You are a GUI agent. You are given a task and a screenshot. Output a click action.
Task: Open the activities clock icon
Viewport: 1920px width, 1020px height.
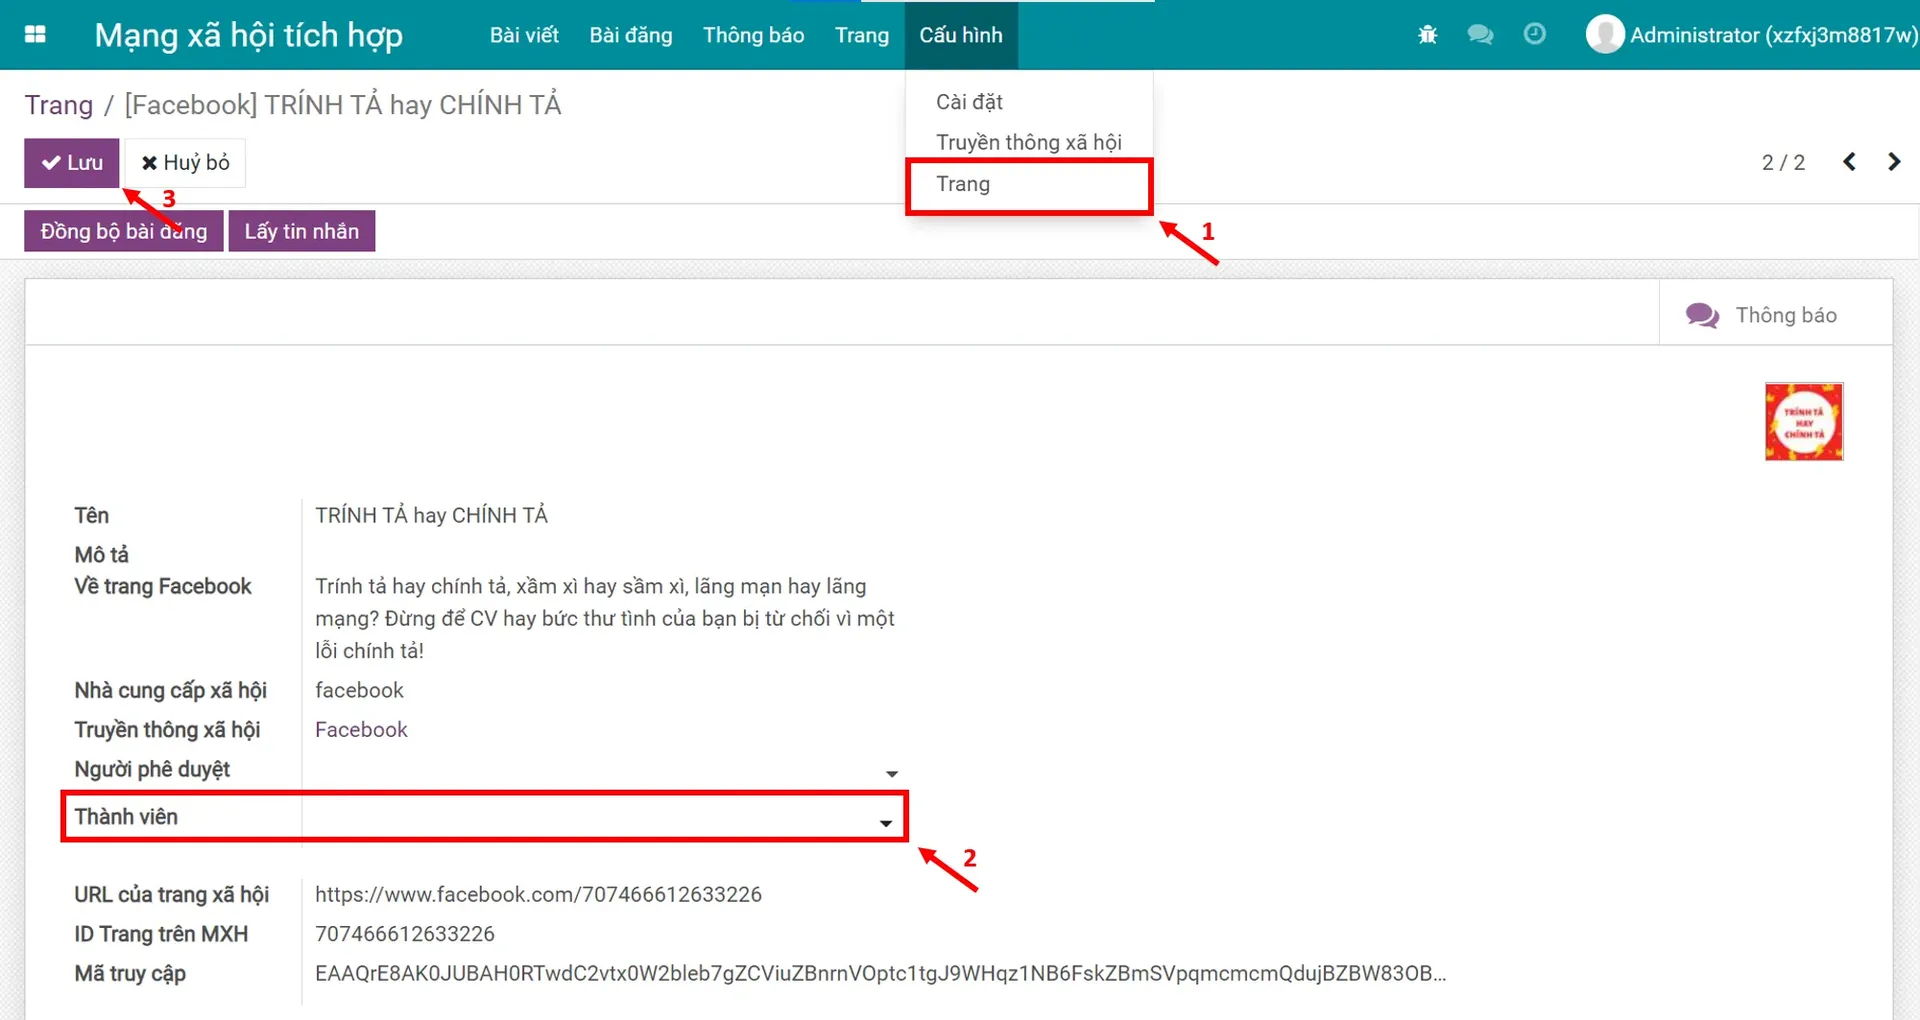tap(1534, 35)
